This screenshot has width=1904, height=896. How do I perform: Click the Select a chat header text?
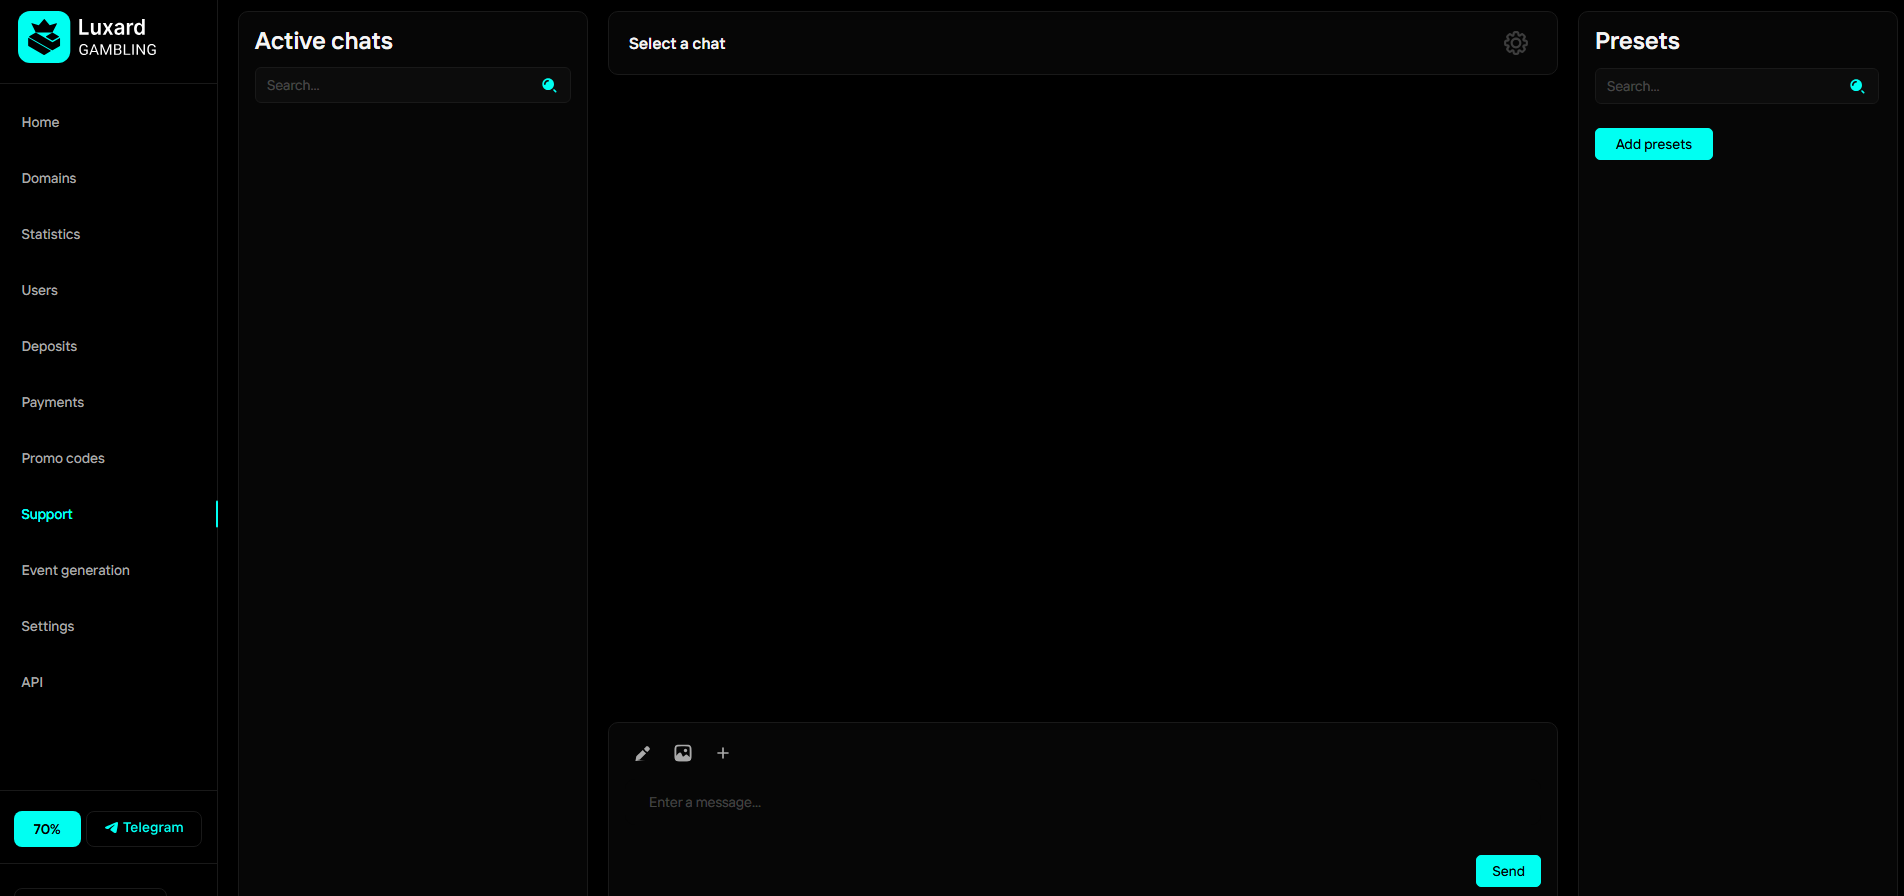point(677,43)
